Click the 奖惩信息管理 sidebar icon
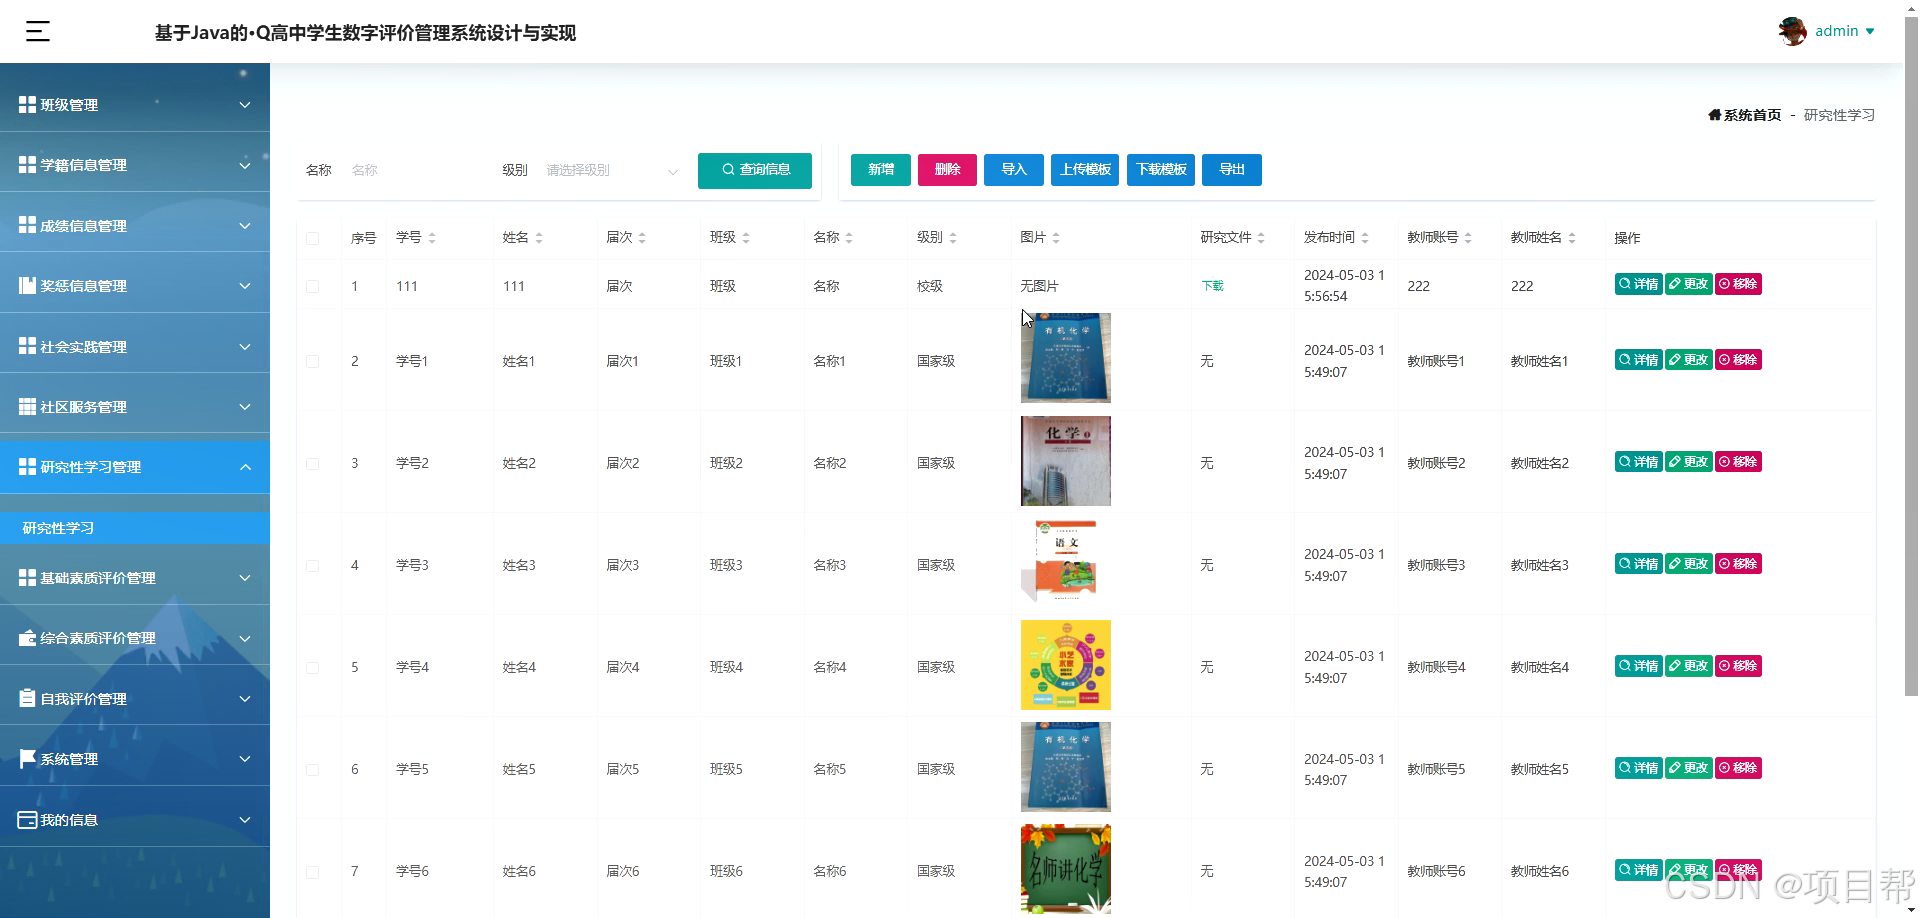 pos(27,286)
